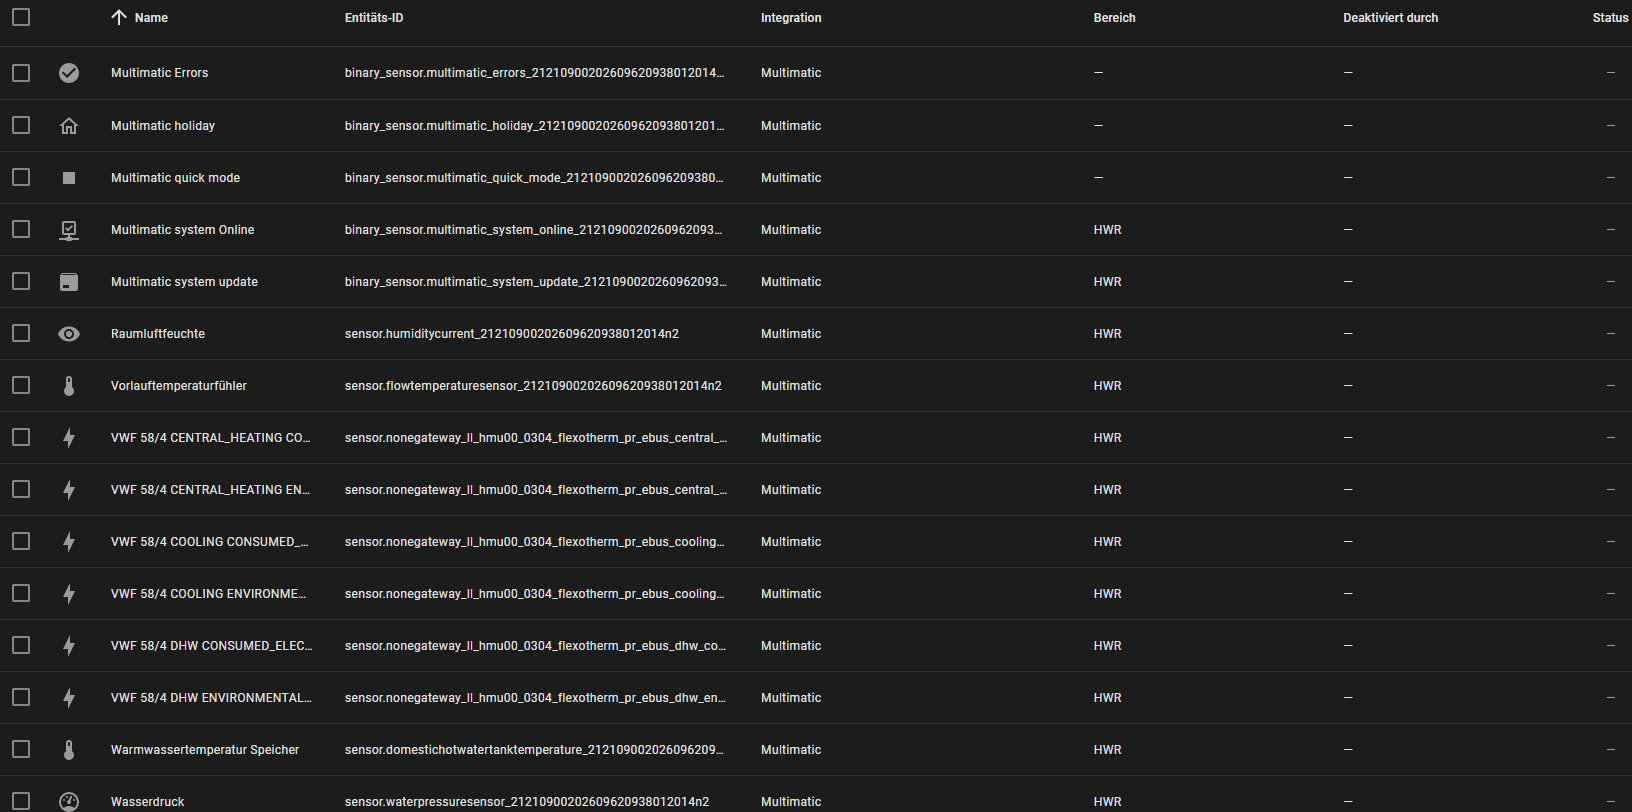The height and width of the screenshot is (812, 1632).
Task: Check the box for Vorlauftemperaturfühler
Action: (x=21, y=385)
